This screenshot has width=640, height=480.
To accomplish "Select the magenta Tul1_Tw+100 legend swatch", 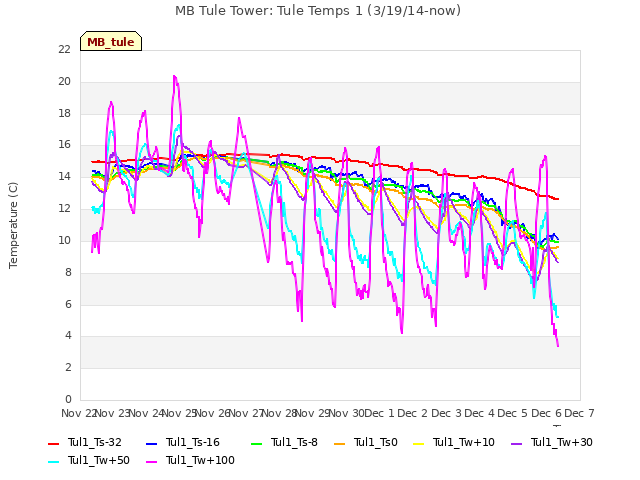I will point(151,462).
